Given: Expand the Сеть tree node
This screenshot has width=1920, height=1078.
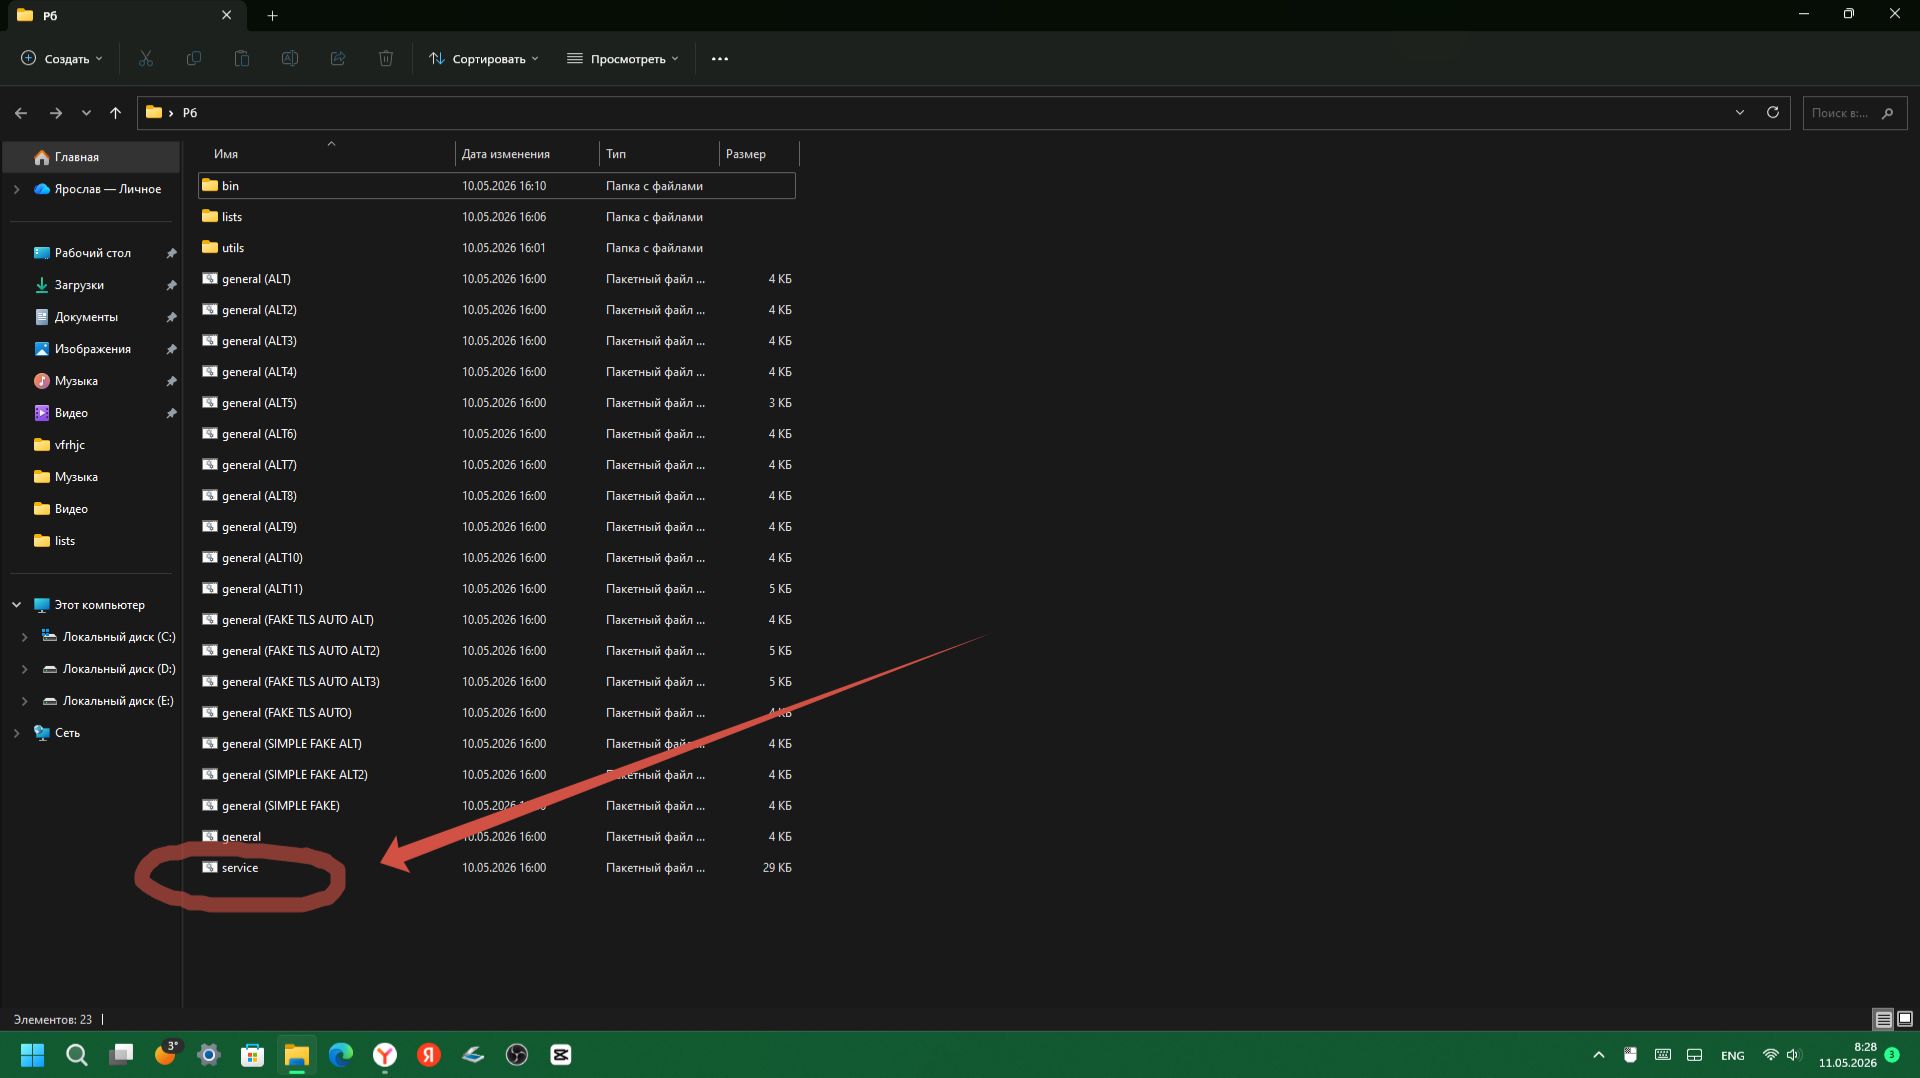Looking at the screenshot, I should (16, 733).
